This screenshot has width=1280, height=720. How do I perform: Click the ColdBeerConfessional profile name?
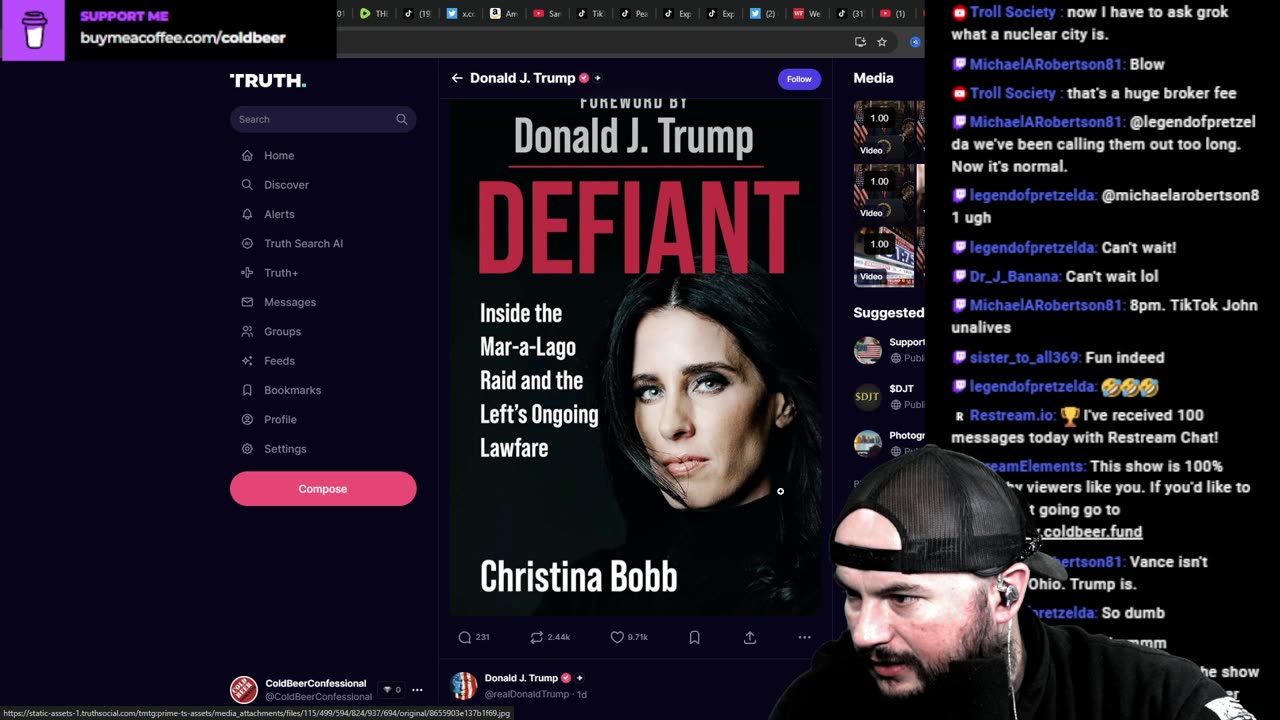click(316, 684)
